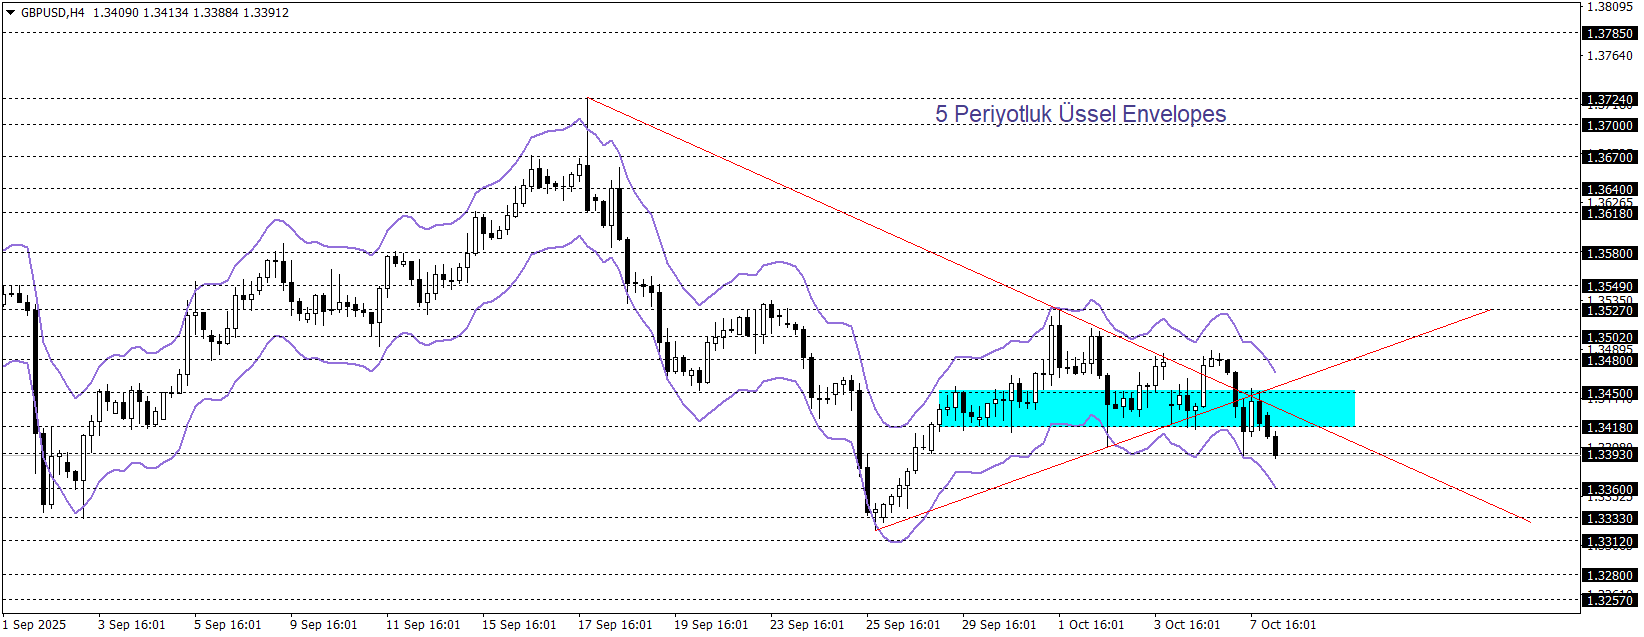1644x637 pixels.
Task: Click the triangle arrow beside GBPUSD,H4
Action: (x=11, y=13)
